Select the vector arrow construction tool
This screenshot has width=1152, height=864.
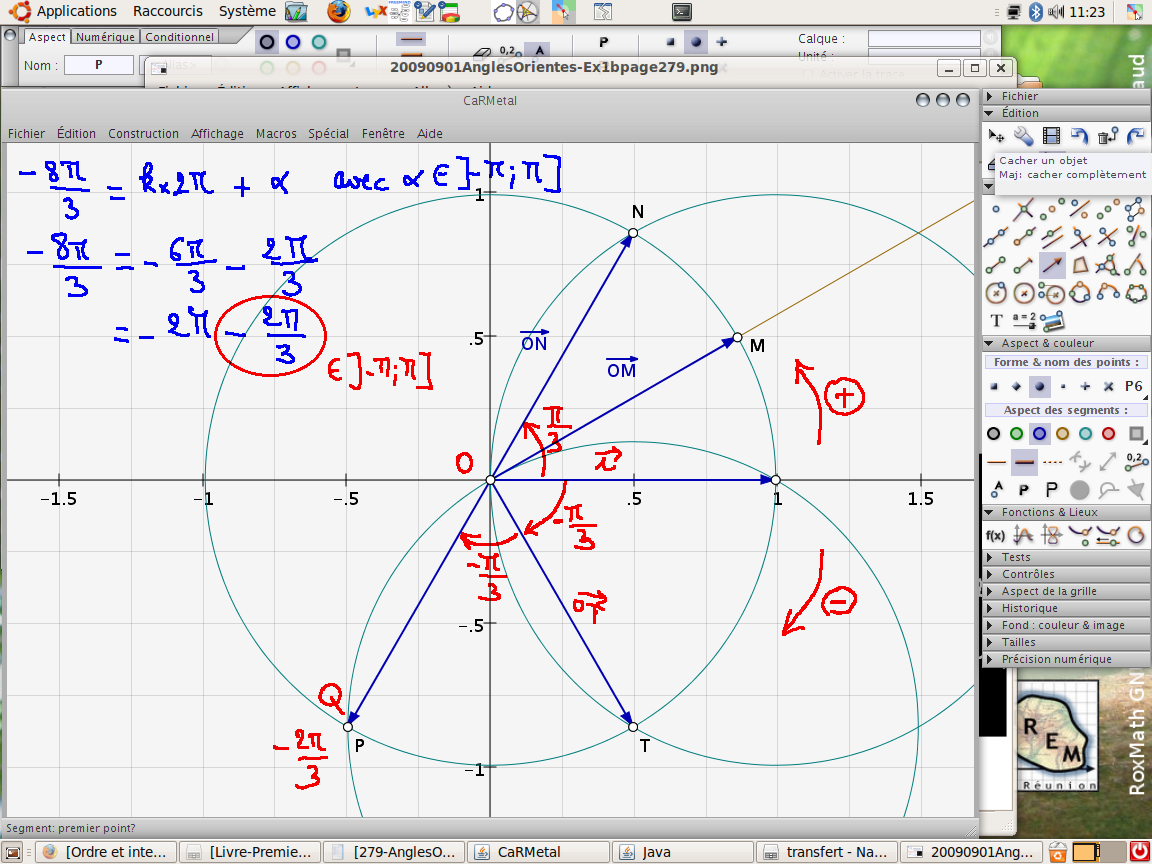coord(1052,265)
